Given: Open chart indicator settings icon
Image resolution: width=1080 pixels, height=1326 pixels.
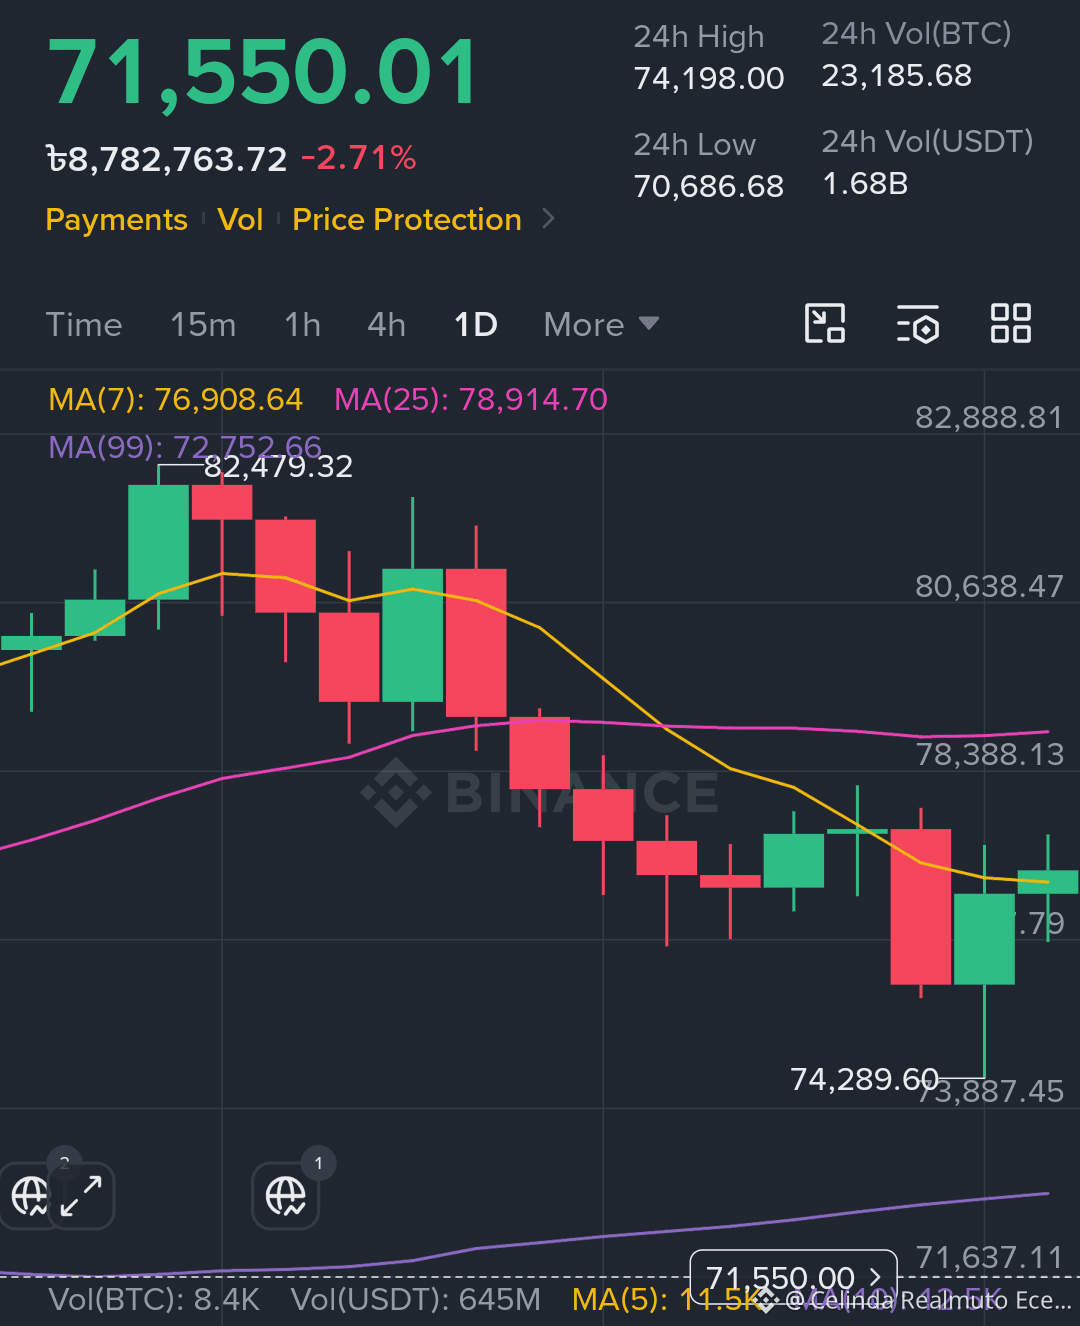Looking at the screenshot, I should [917, 323].
